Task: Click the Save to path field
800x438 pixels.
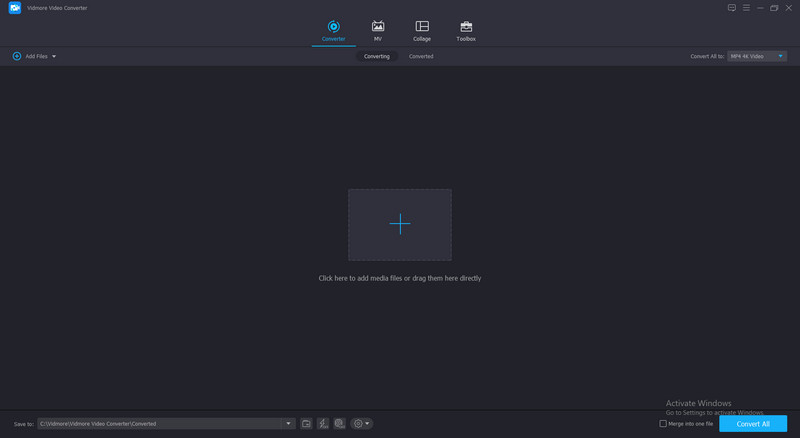Action: pos(160,424)
